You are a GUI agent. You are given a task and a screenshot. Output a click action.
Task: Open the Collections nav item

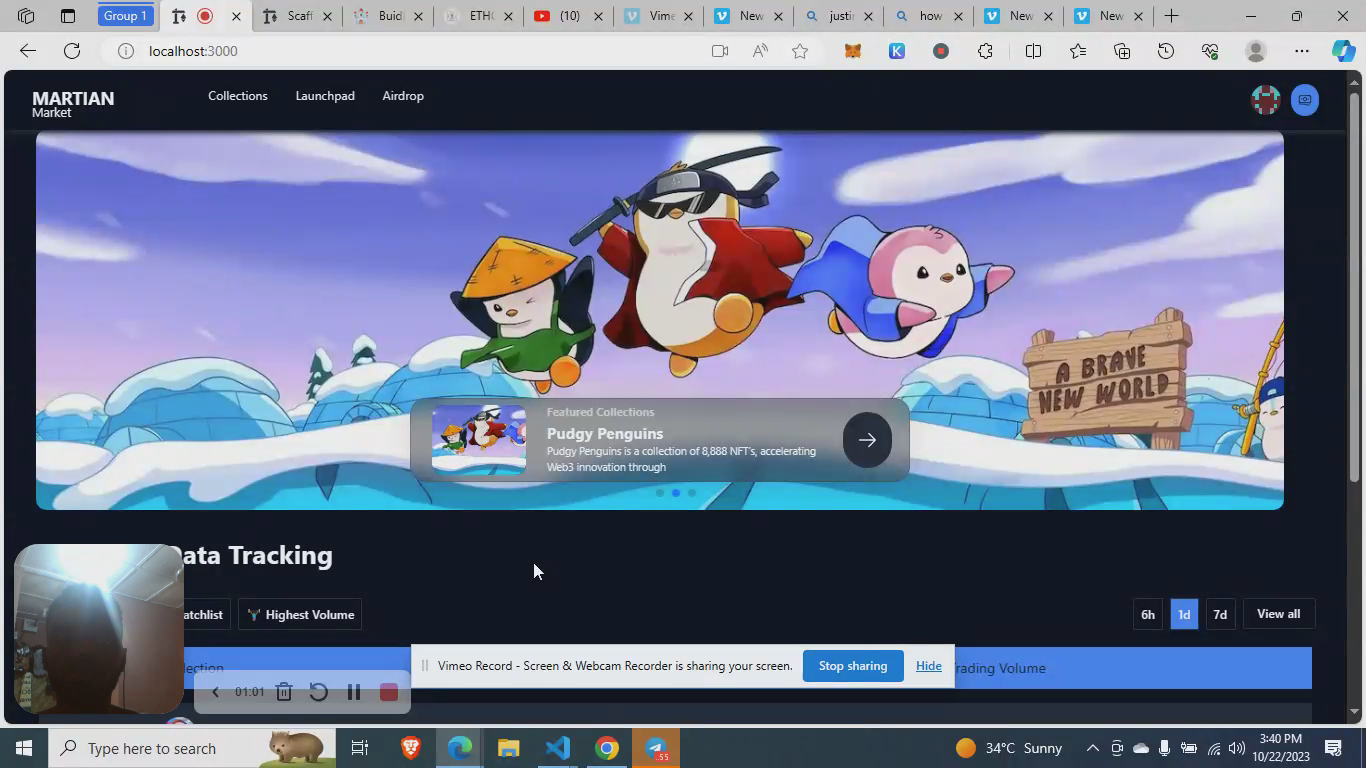pos(237,96)
